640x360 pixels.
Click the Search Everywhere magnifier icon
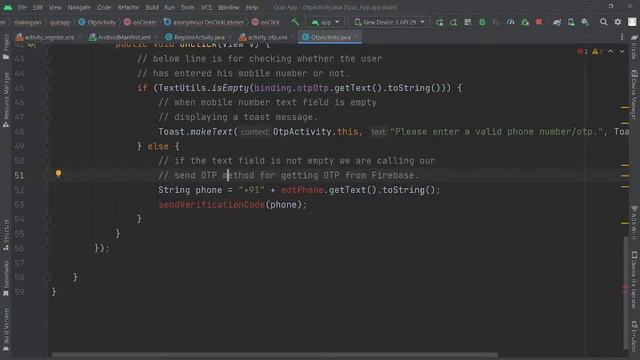coord(603,22)
